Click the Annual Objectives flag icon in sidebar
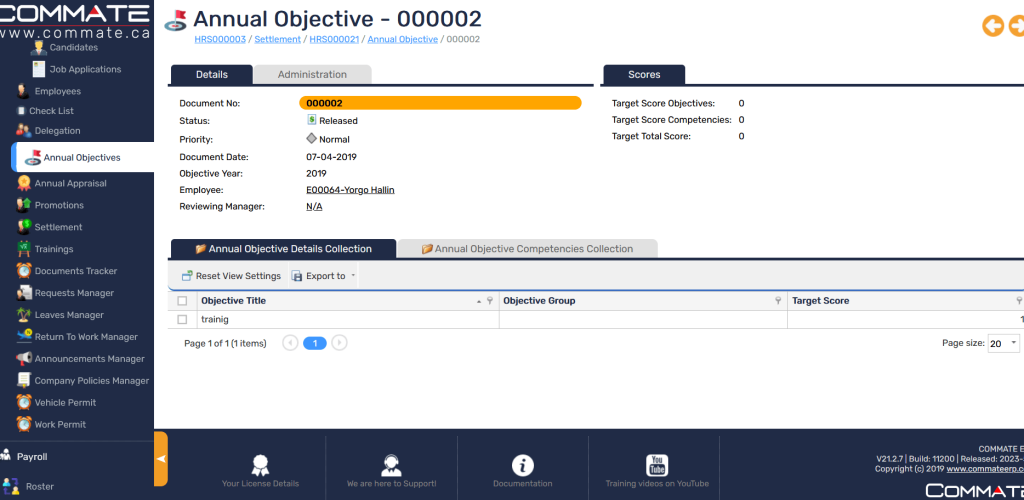 pos(33,158)
